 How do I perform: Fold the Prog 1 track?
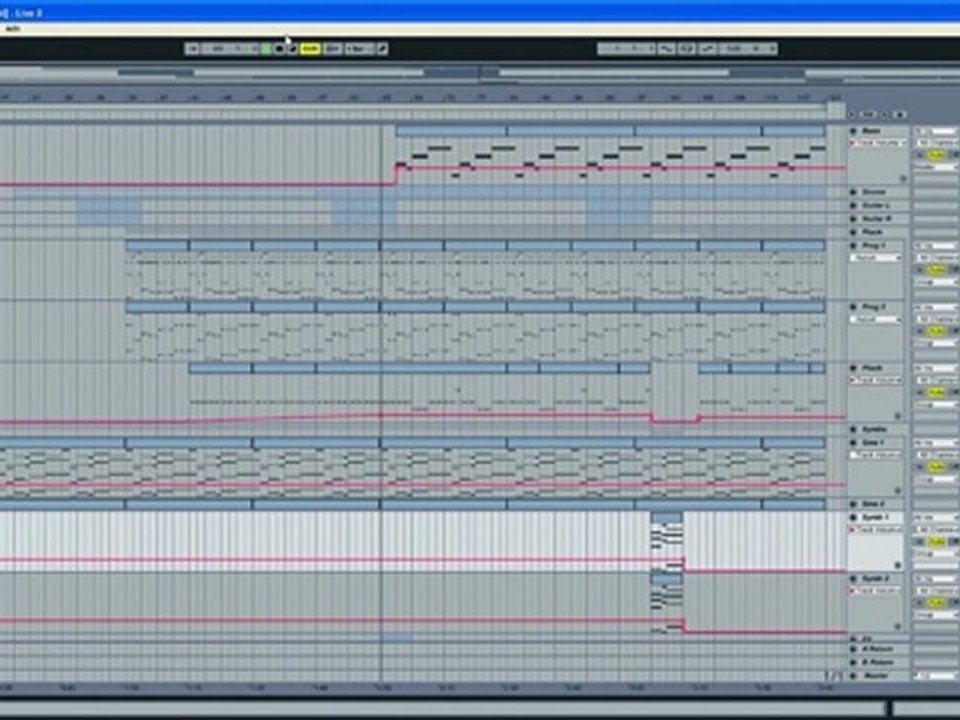[x=853, y=246]
